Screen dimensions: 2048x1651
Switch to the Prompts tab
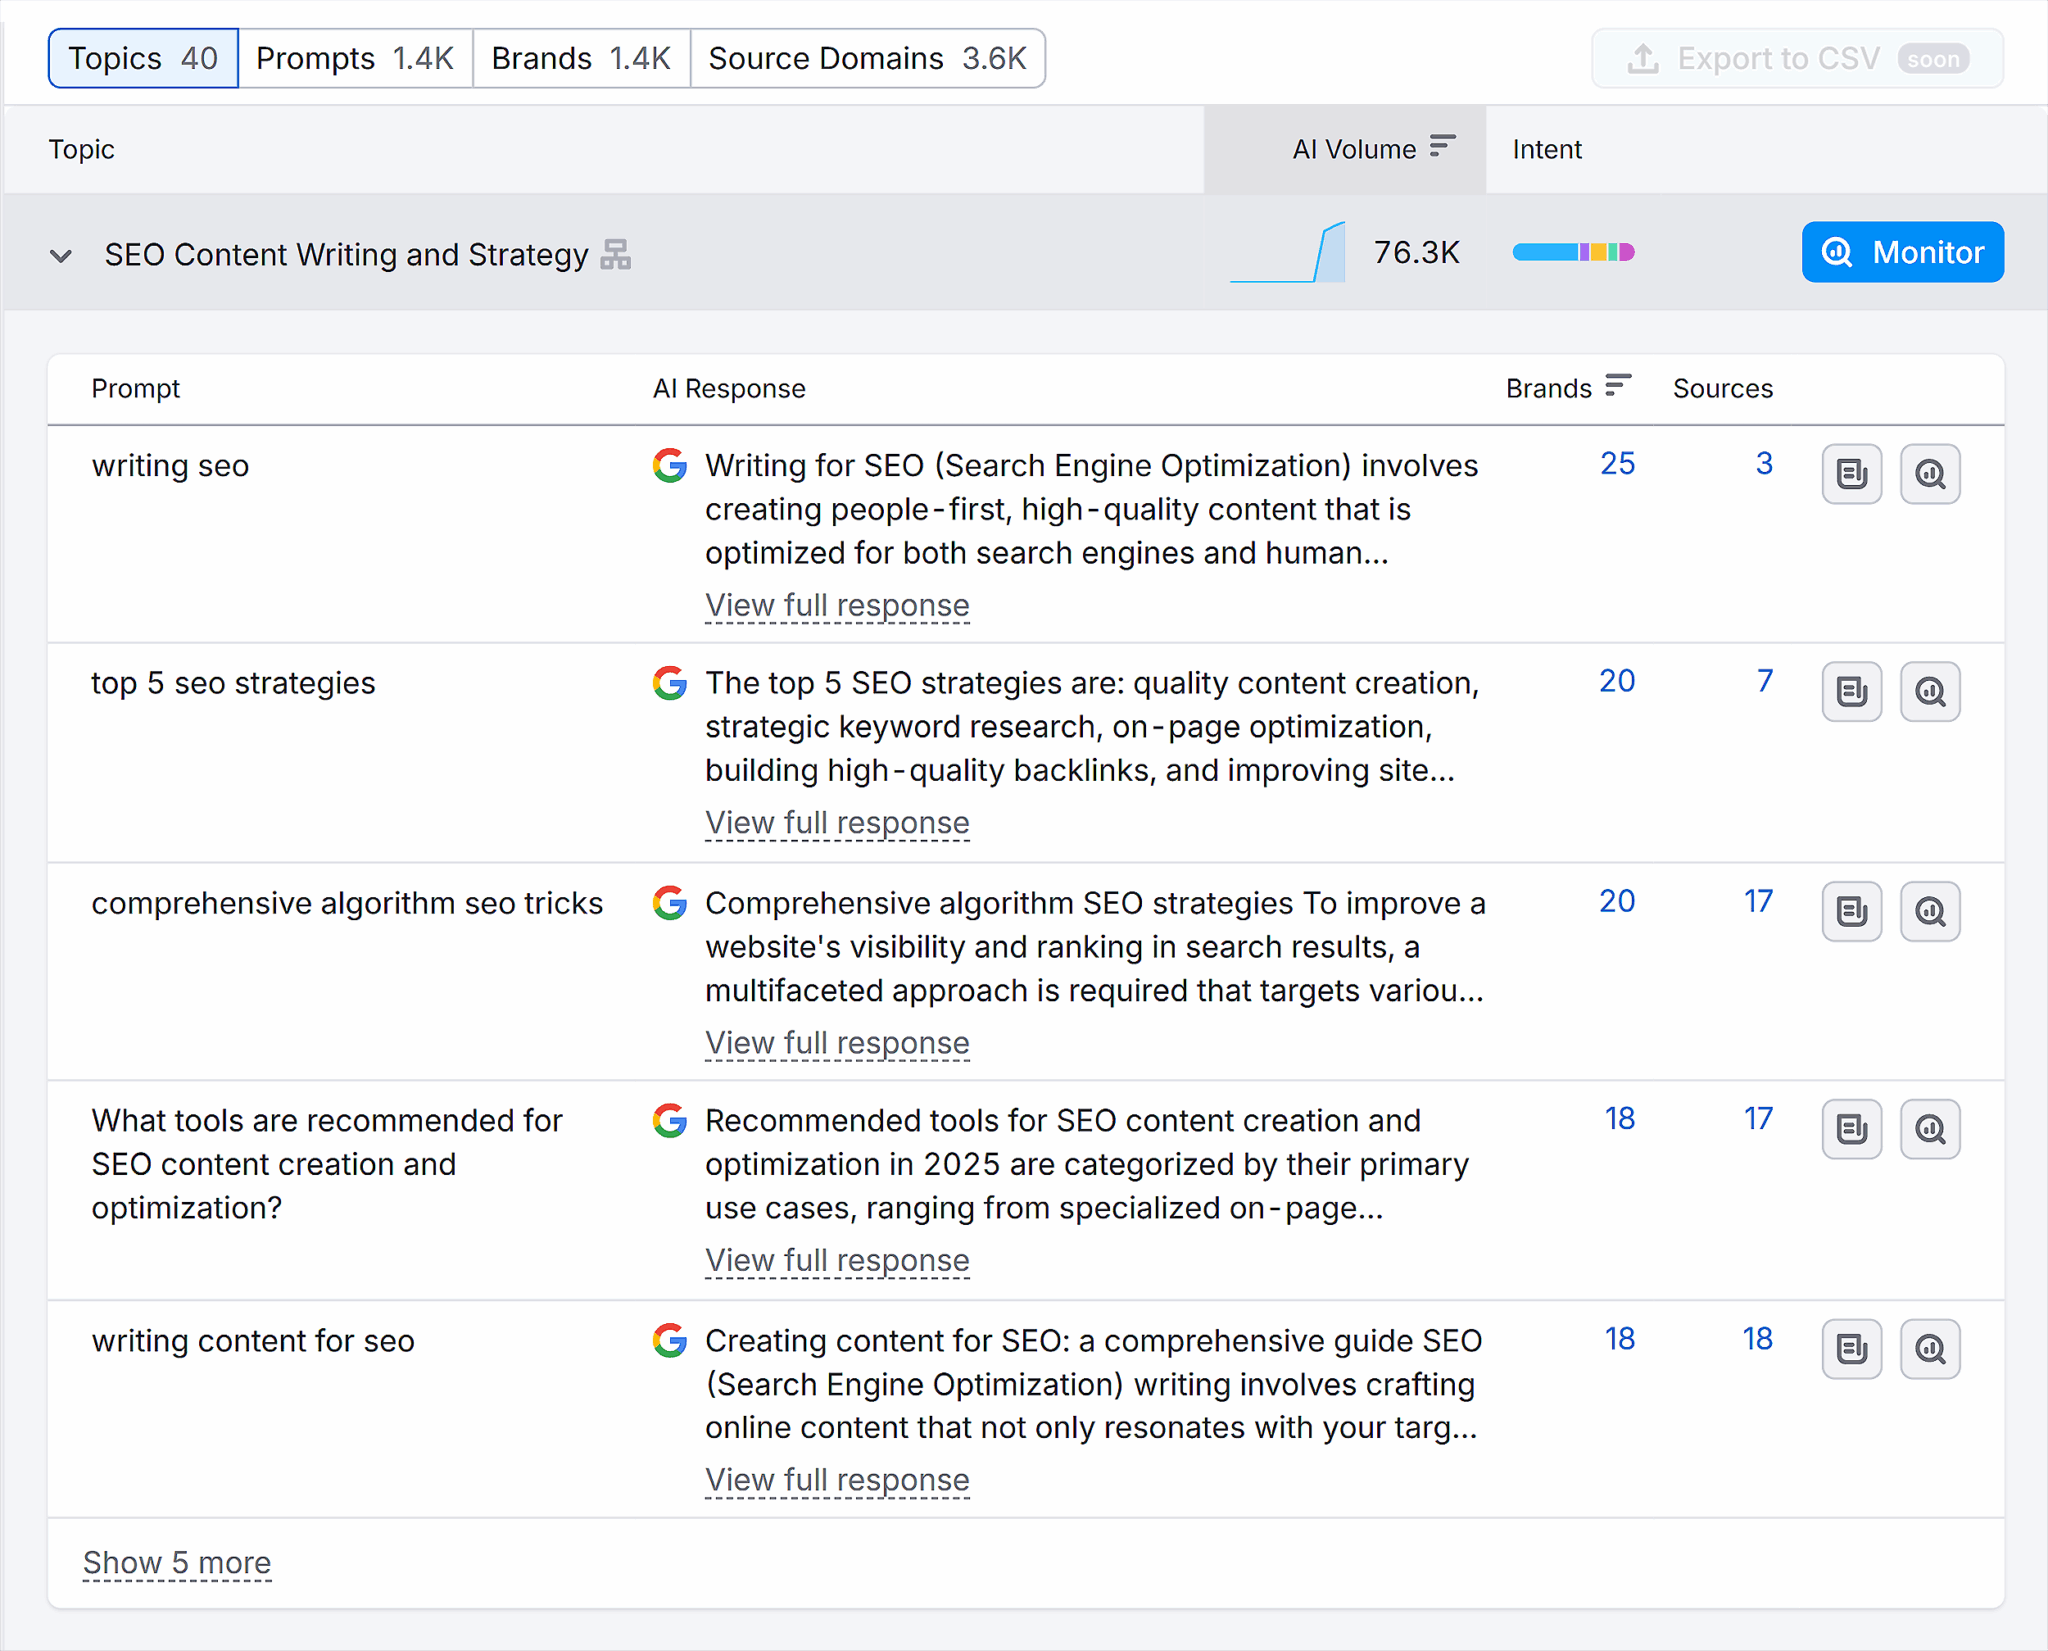coord(355,58)
